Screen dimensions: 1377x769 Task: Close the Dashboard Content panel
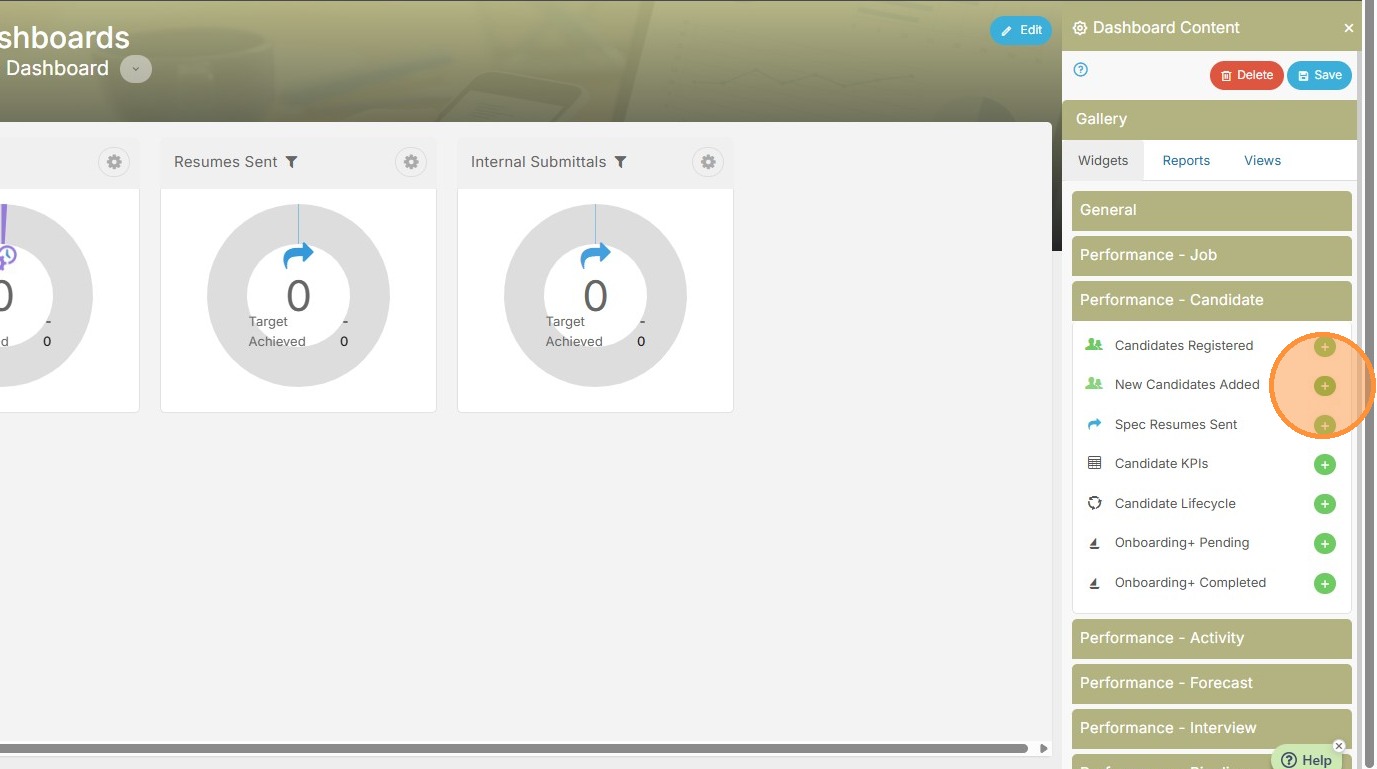tap(1349, 29)
